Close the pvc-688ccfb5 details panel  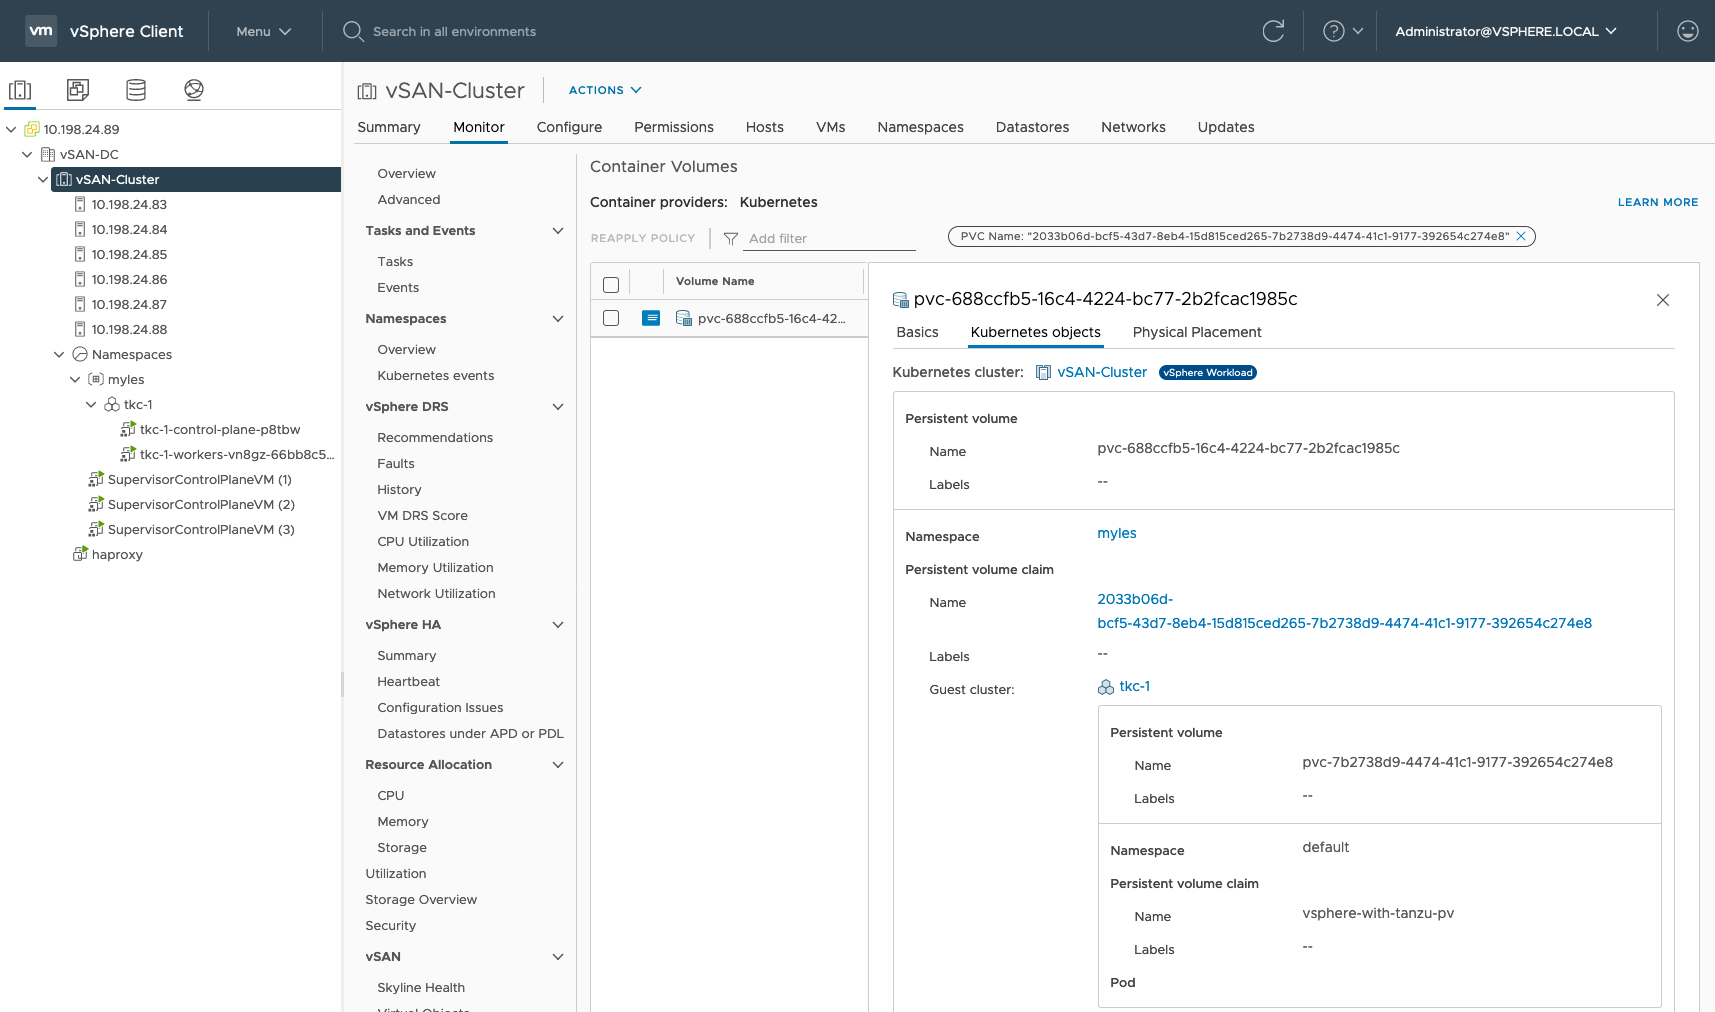[1663, 300]
